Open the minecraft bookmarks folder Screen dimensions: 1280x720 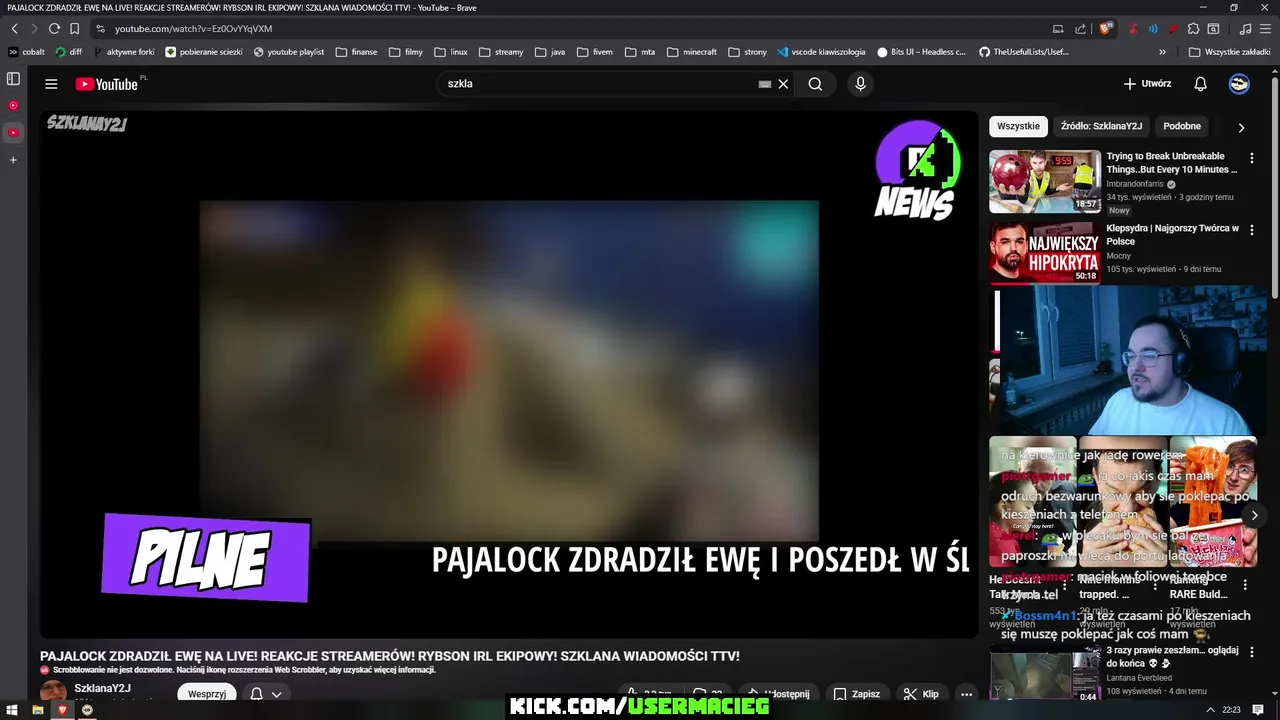(692, 52)
